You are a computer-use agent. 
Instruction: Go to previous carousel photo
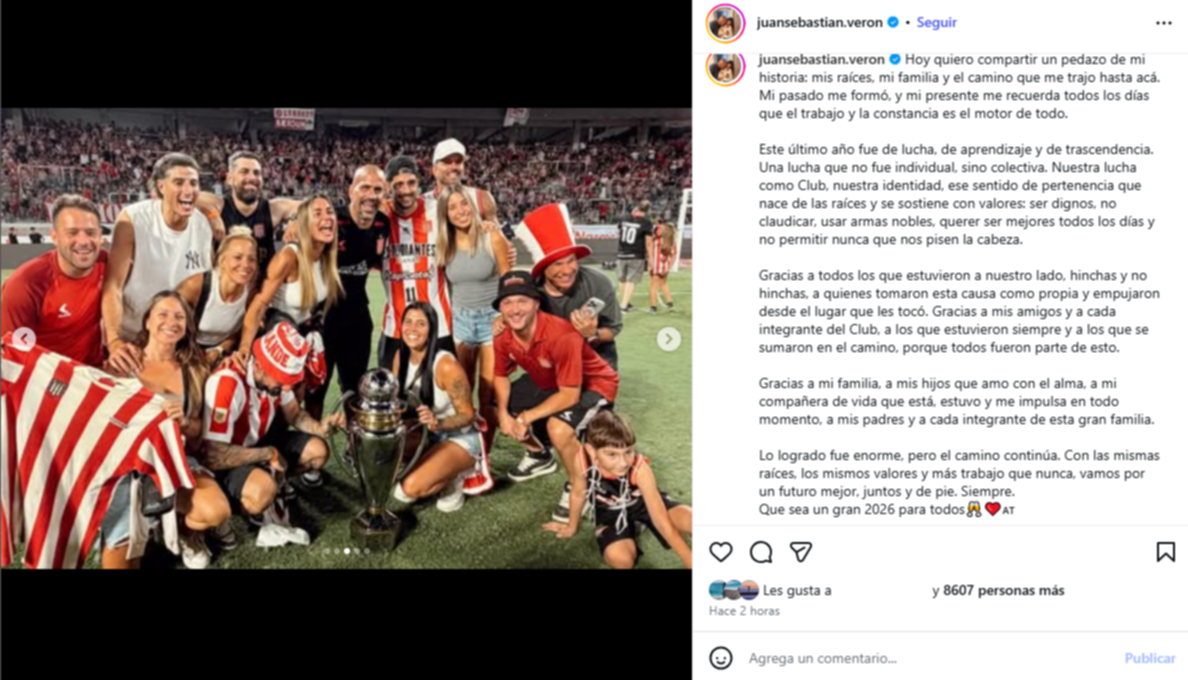click(x=23, y=338)
